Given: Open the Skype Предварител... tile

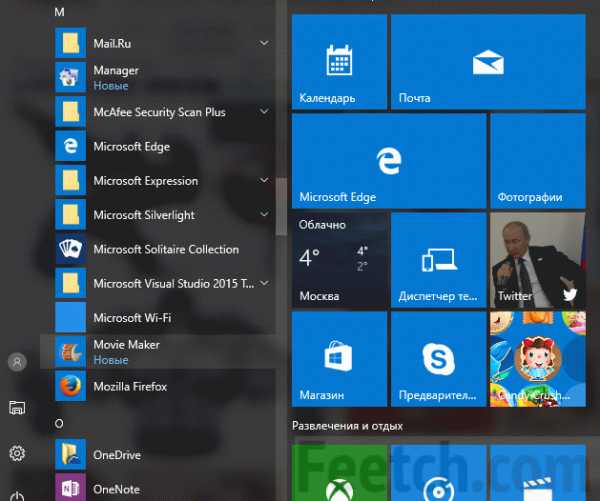Looking at the screenshot, I should click(439, 359).
